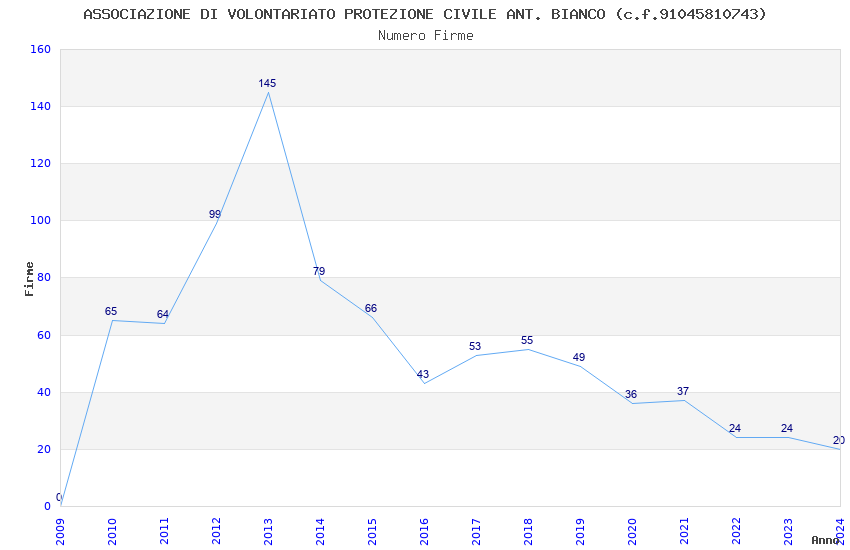The width and height of the screenshot is (850, 550).
Task: Select the data label 99 for 2012
Action: [x=215, y=215]
